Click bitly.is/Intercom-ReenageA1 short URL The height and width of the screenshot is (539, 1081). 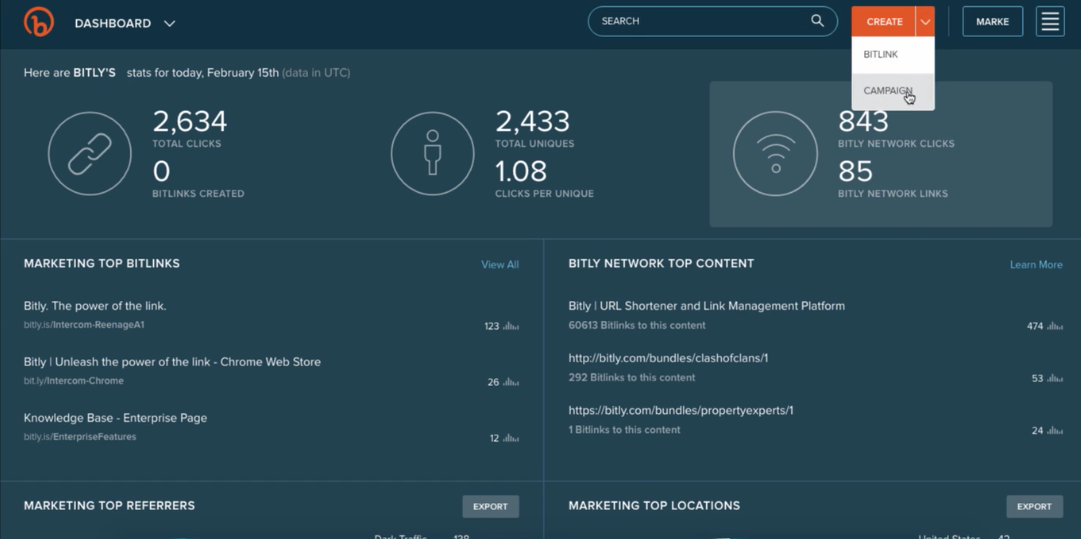click(x=84, y=325)
